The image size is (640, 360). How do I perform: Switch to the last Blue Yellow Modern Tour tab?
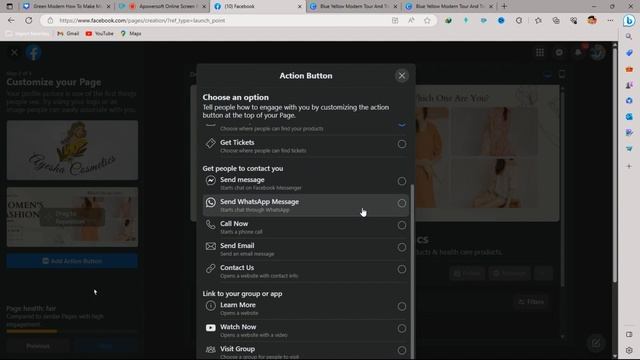(450, 6)
